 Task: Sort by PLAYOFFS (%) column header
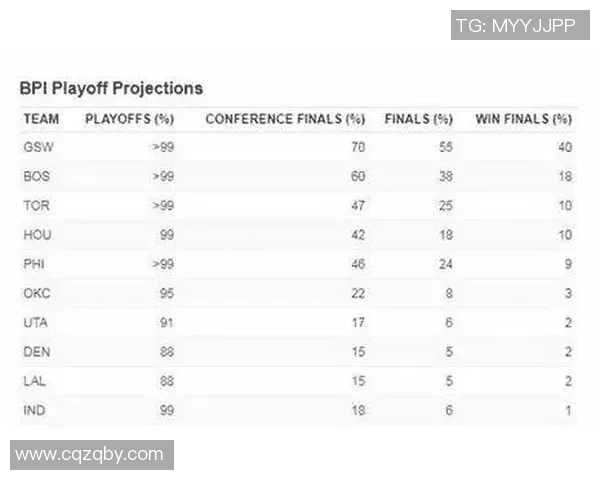point(130,119)
